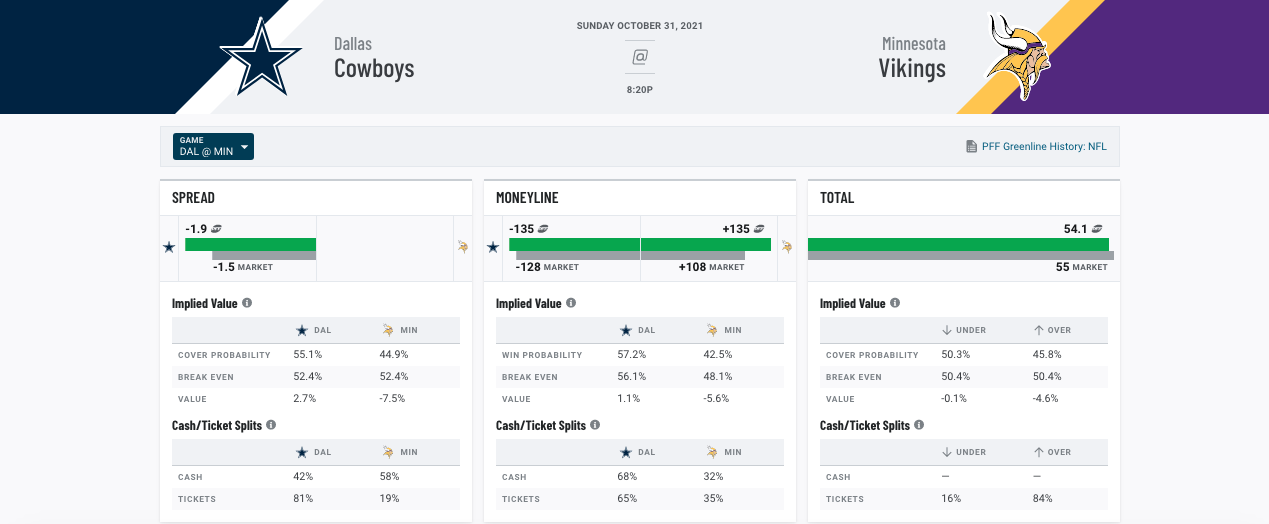Viewport: 1269px width, 524px height.
Task: Click the 84% Over tickets figure
Action: 1042,498
